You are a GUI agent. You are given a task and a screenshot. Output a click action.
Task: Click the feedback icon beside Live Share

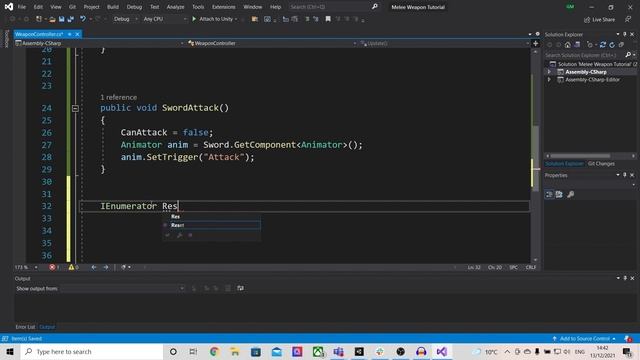[x=628, y=20]
